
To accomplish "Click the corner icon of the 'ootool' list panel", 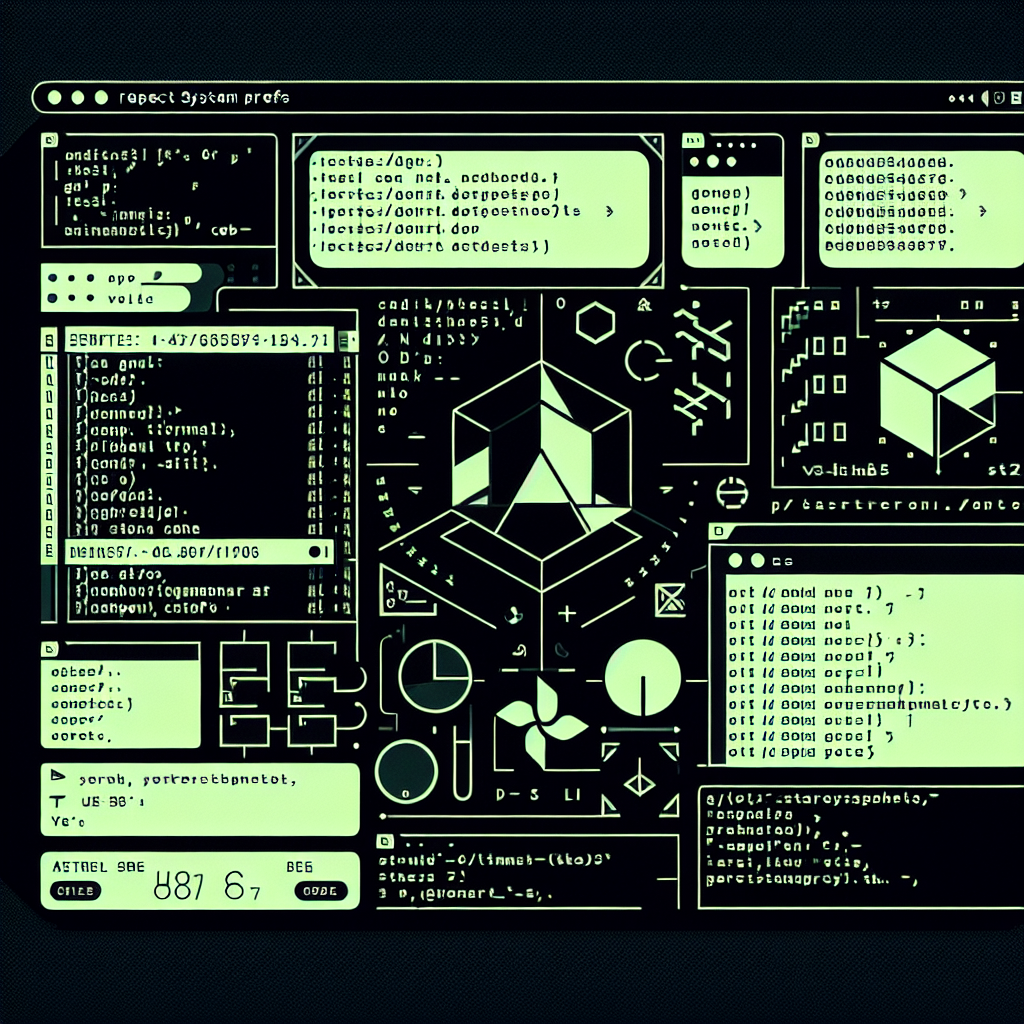I will 50,649.
